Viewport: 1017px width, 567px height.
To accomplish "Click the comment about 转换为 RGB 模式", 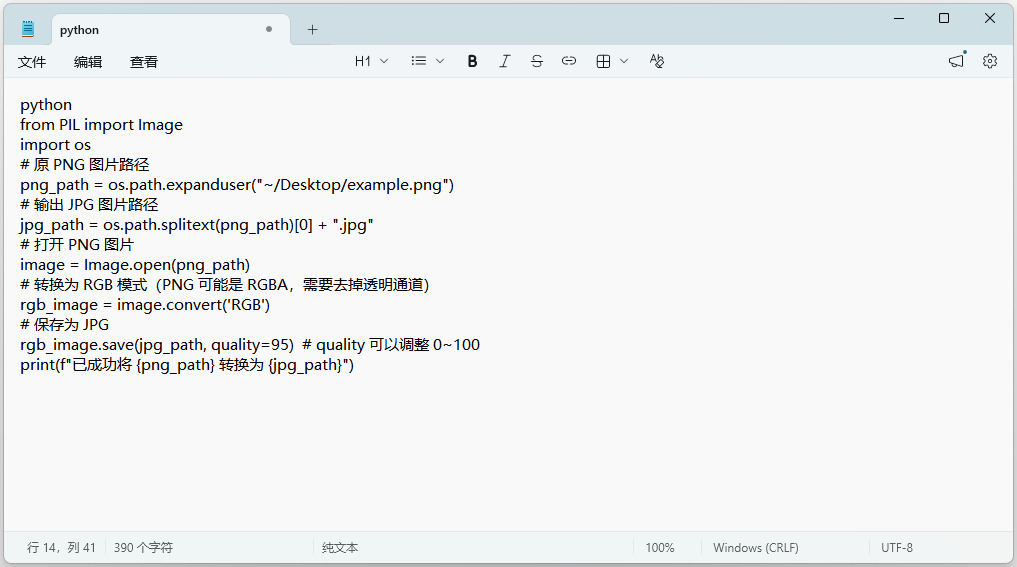I will tap(224, 285).
